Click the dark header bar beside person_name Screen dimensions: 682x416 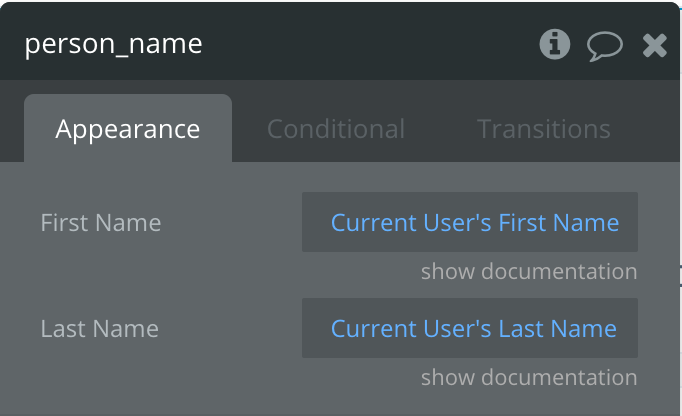pyautogui.click(x=370, y=44)
